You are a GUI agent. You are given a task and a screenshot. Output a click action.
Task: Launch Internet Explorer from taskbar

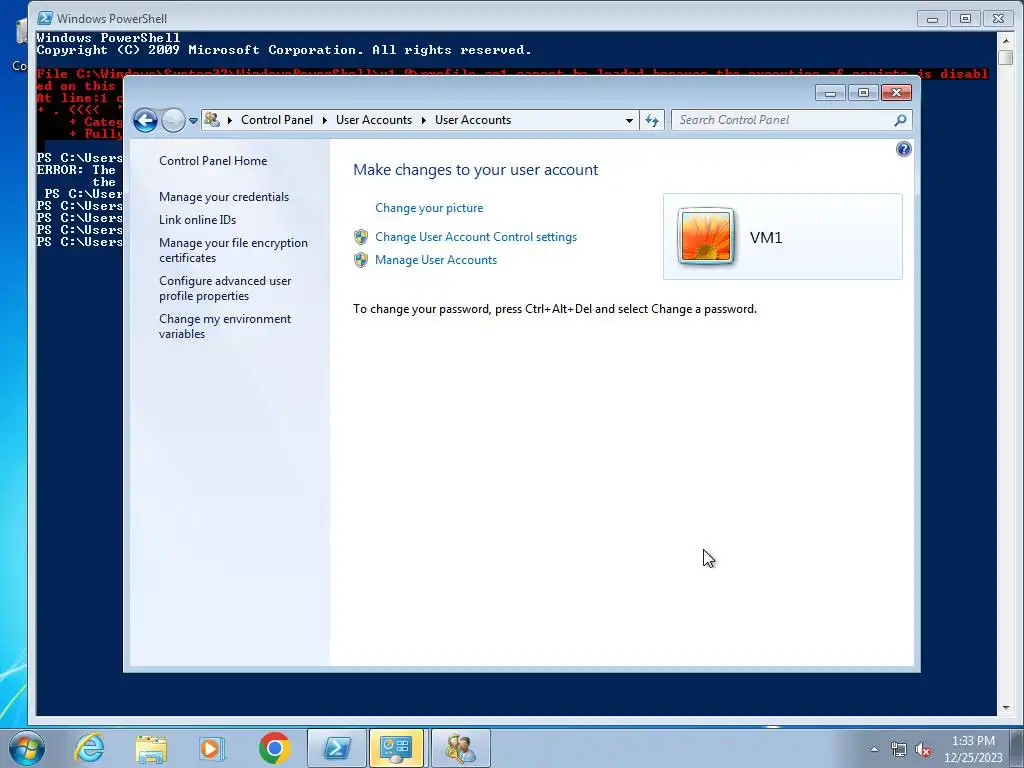pos(89,748)
